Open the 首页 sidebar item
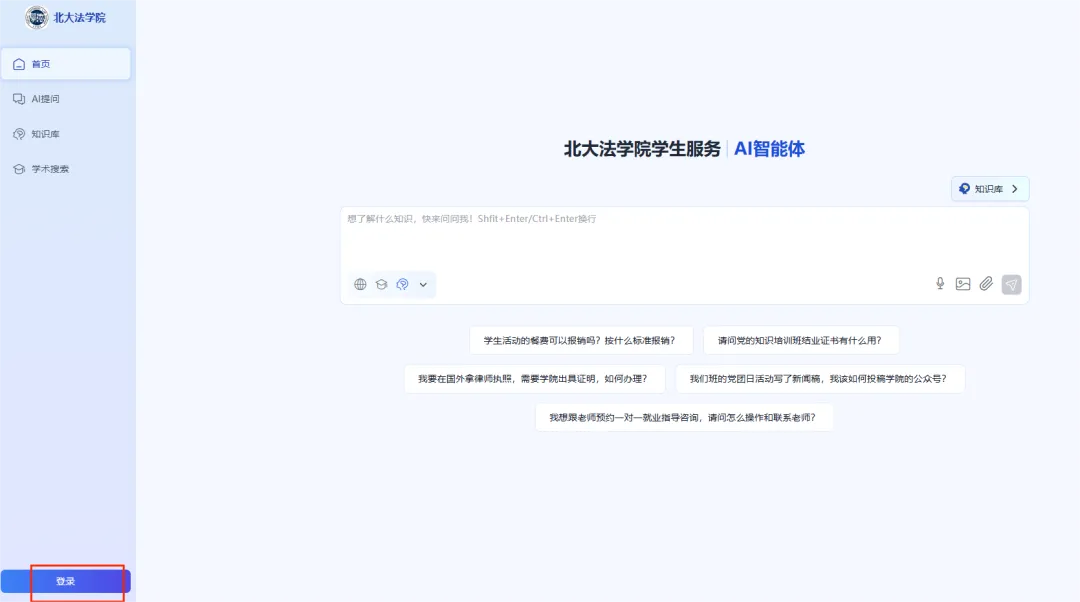 coord(65,64)
